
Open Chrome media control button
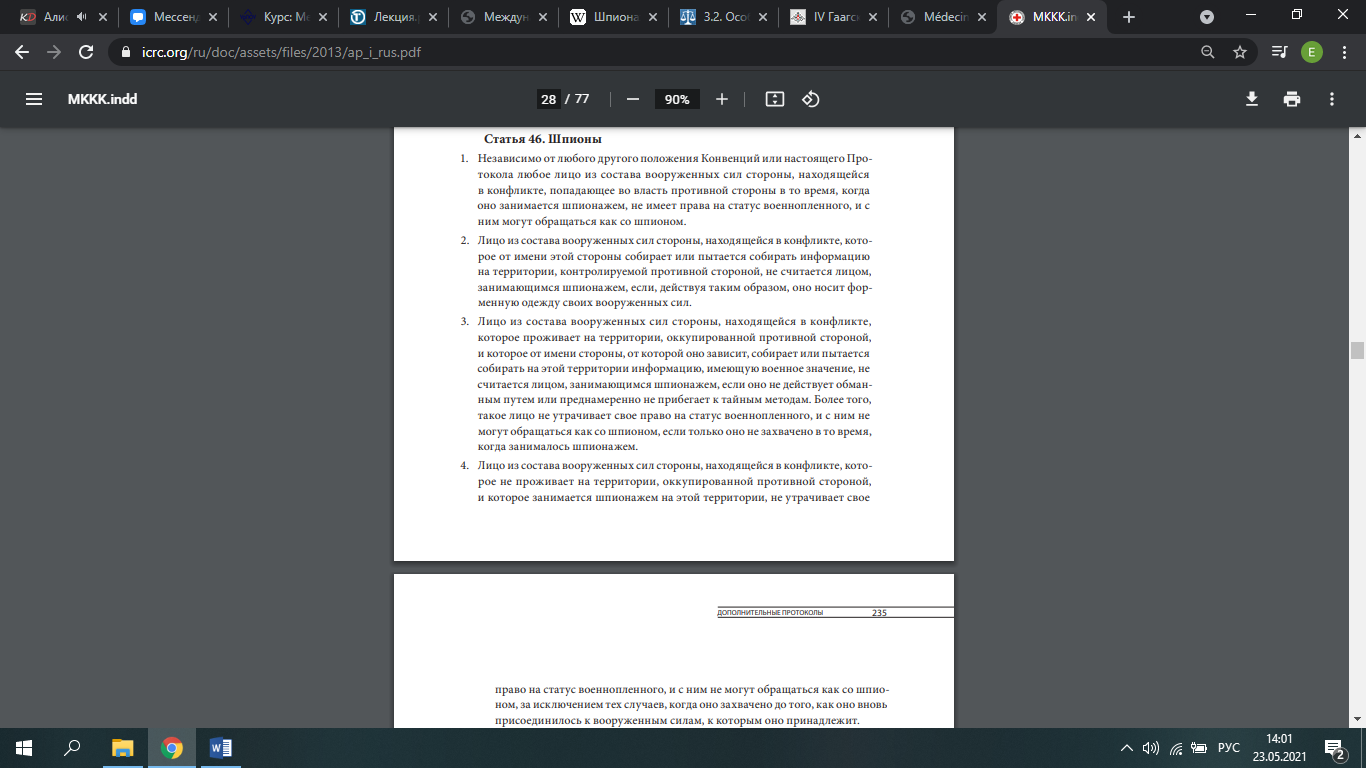[x=1279, y=52]
